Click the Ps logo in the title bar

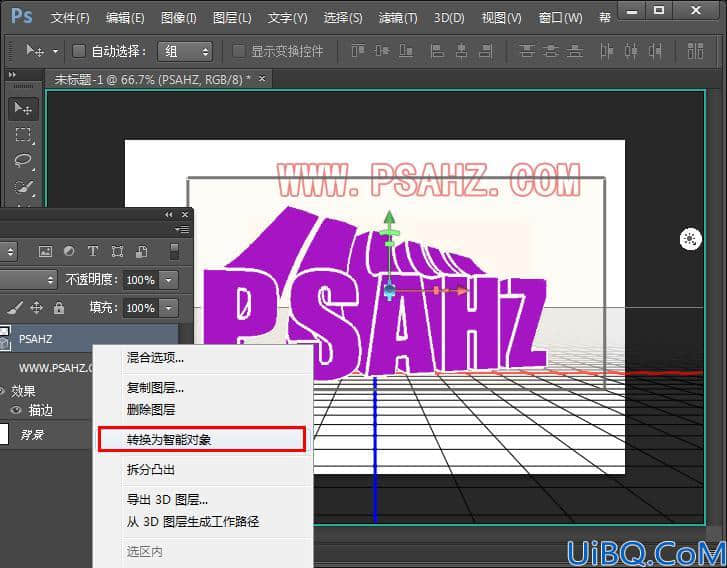point(21,16)
